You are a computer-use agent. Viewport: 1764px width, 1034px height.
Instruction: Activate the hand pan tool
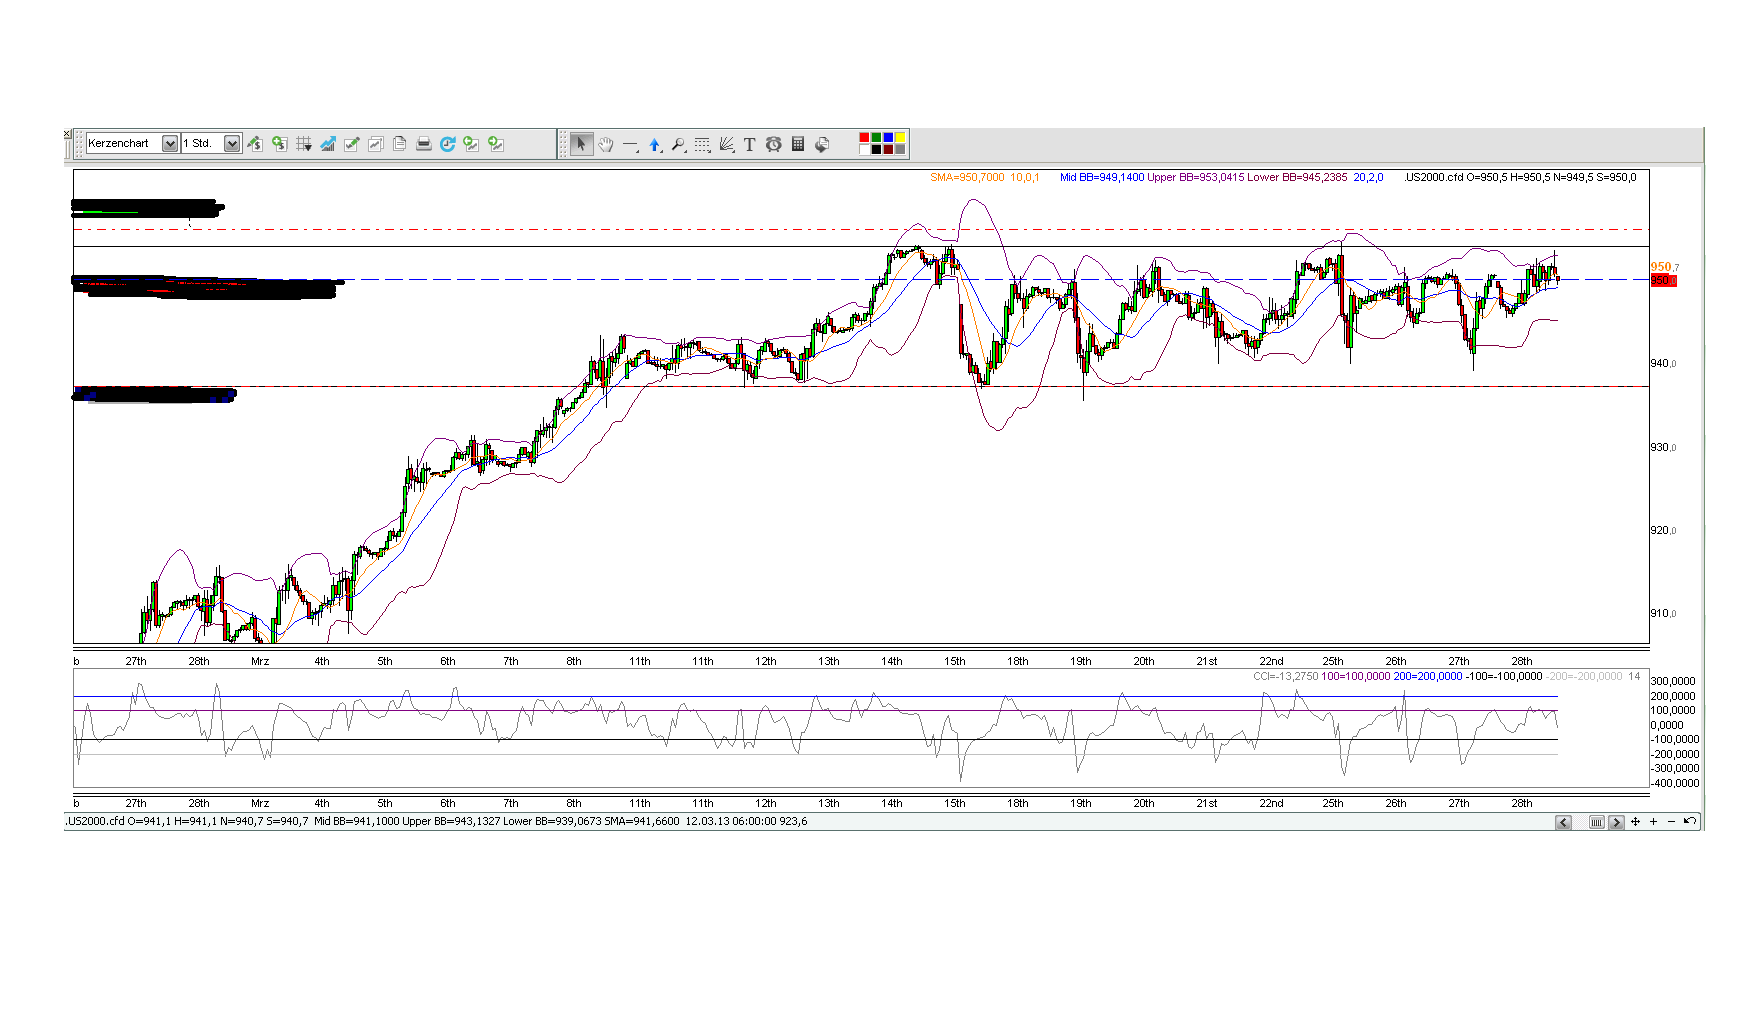pos(605,144)
